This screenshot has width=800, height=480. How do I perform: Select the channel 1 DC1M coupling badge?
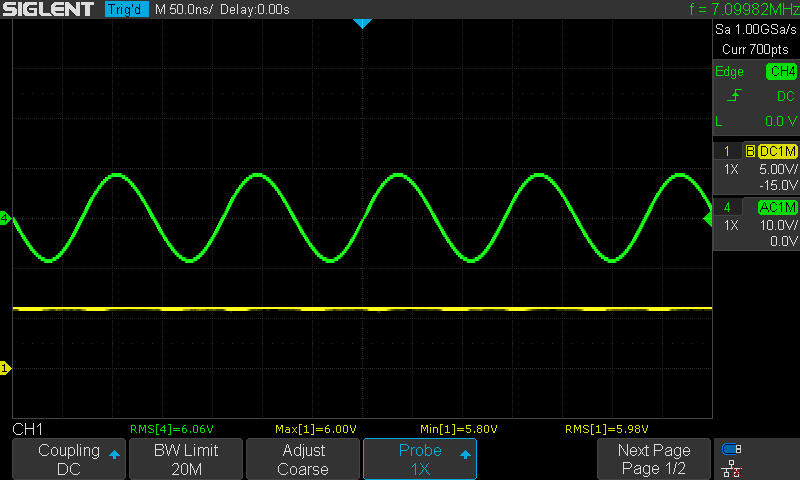pos(778,151)
